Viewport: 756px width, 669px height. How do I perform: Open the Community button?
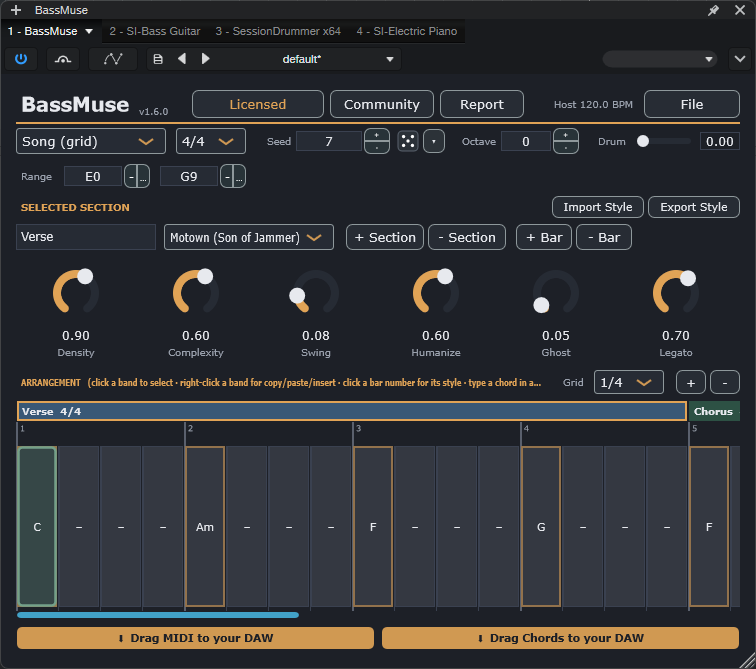[x=382, y=104]
